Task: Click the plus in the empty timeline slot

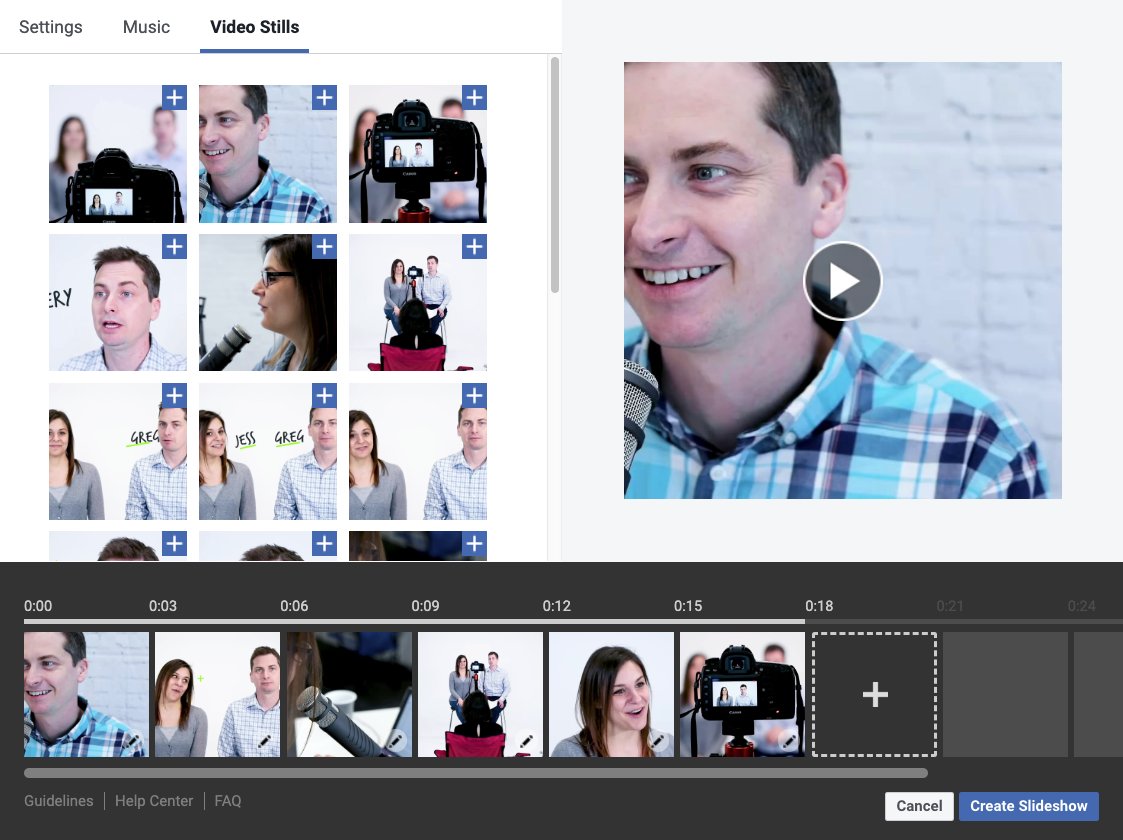Action: pyautogui.click(x=874, y=694)
